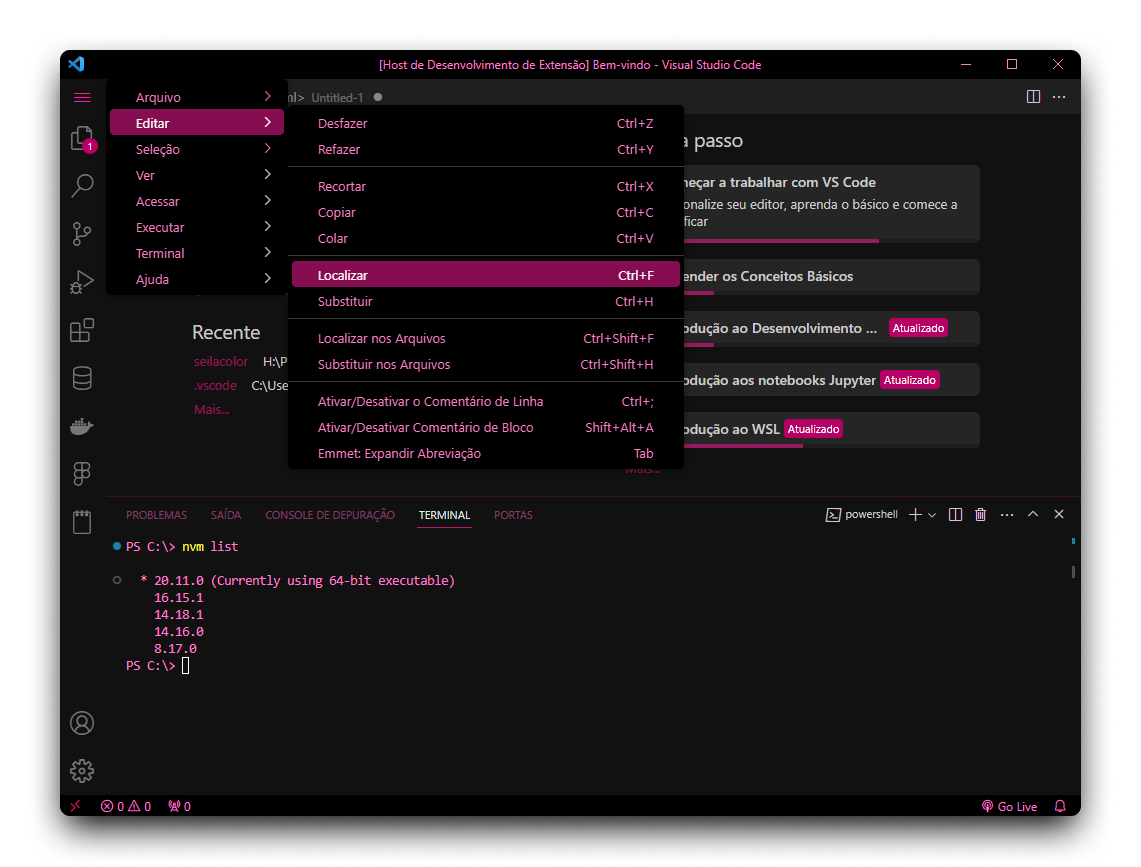Open the Run and Debug view
Image resolution: width=1141 pixels, height=867 pixels.
point(82,282)
